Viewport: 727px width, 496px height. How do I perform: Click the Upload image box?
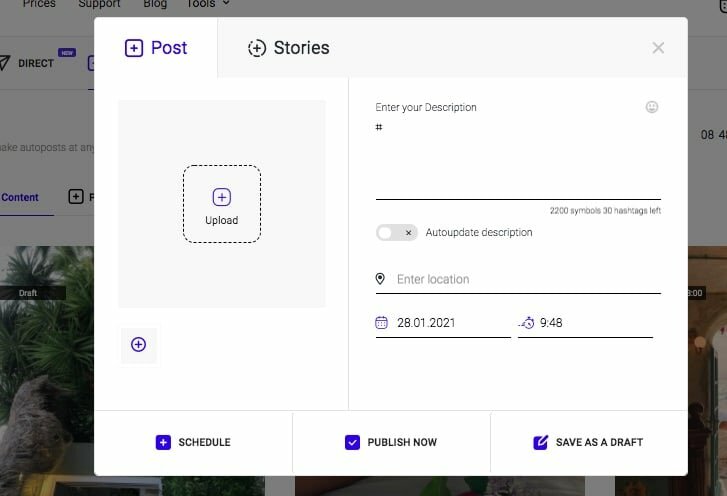pyautogui.click(x=221, y=204)
